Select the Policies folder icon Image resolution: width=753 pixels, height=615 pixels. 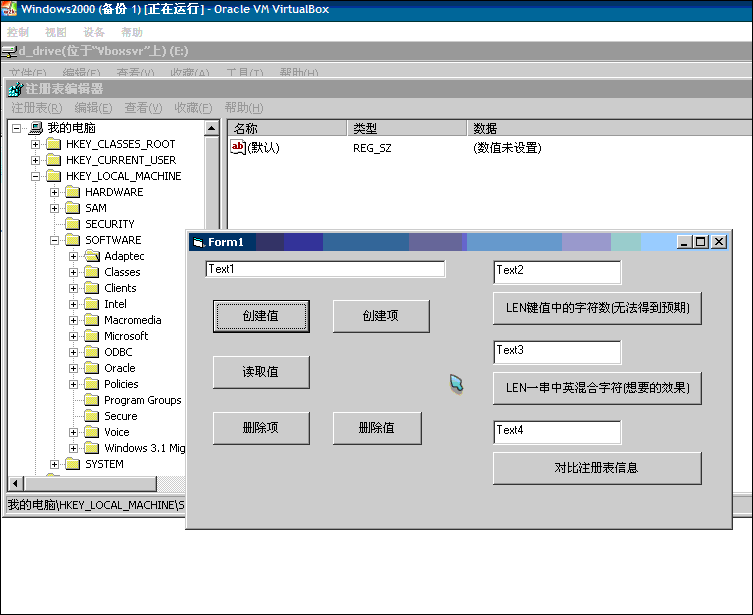point(92,384)
